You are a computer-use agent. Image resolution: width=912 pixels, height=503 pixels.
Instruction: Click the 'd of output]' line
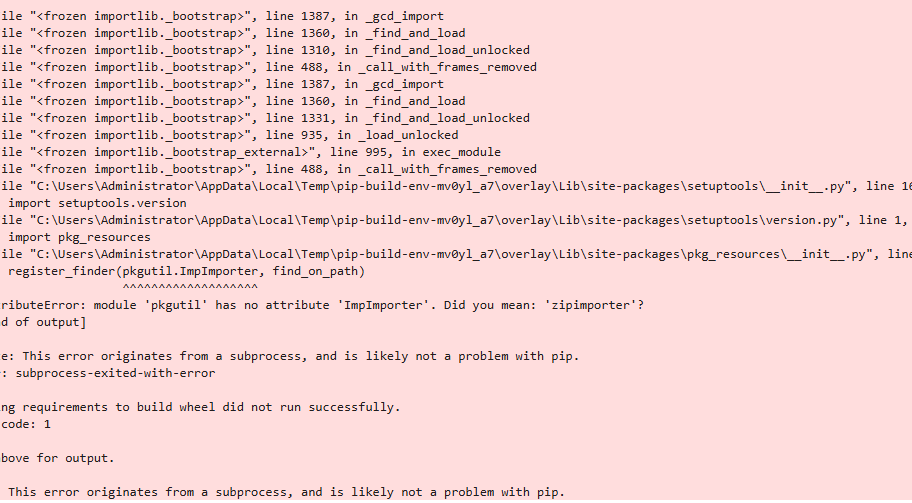(x=43, y=322)
